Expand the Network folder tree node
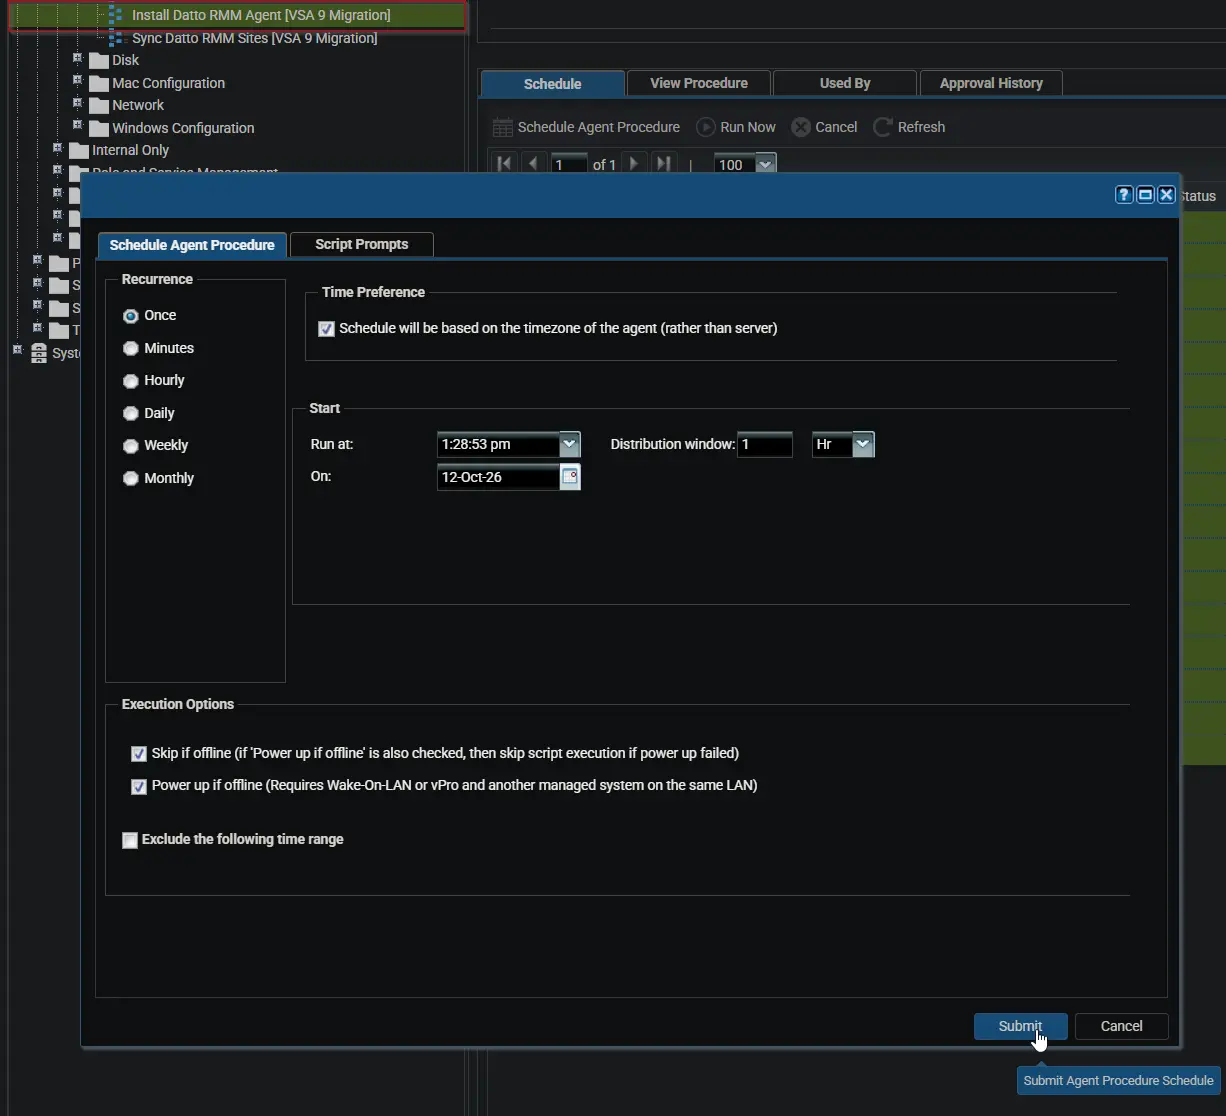 pyautogui.click(x=77, y=103)
